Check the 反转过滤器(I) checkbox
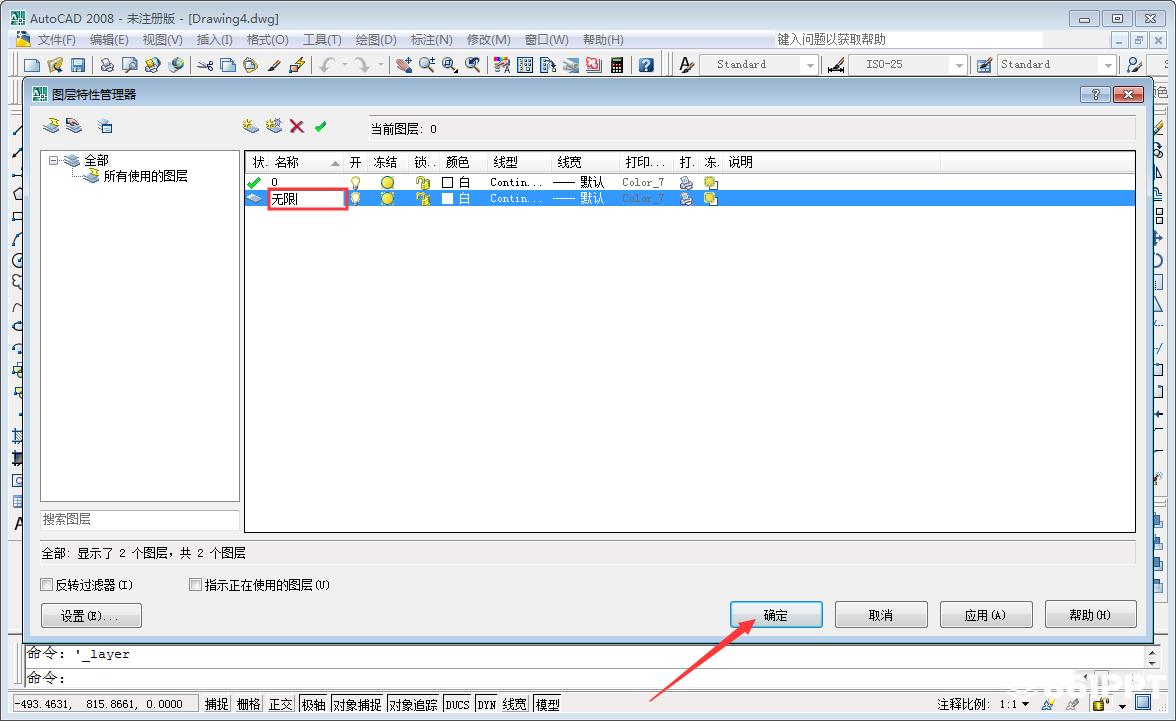This screenshot has width=1176, height=721. [x=46, y=584]
